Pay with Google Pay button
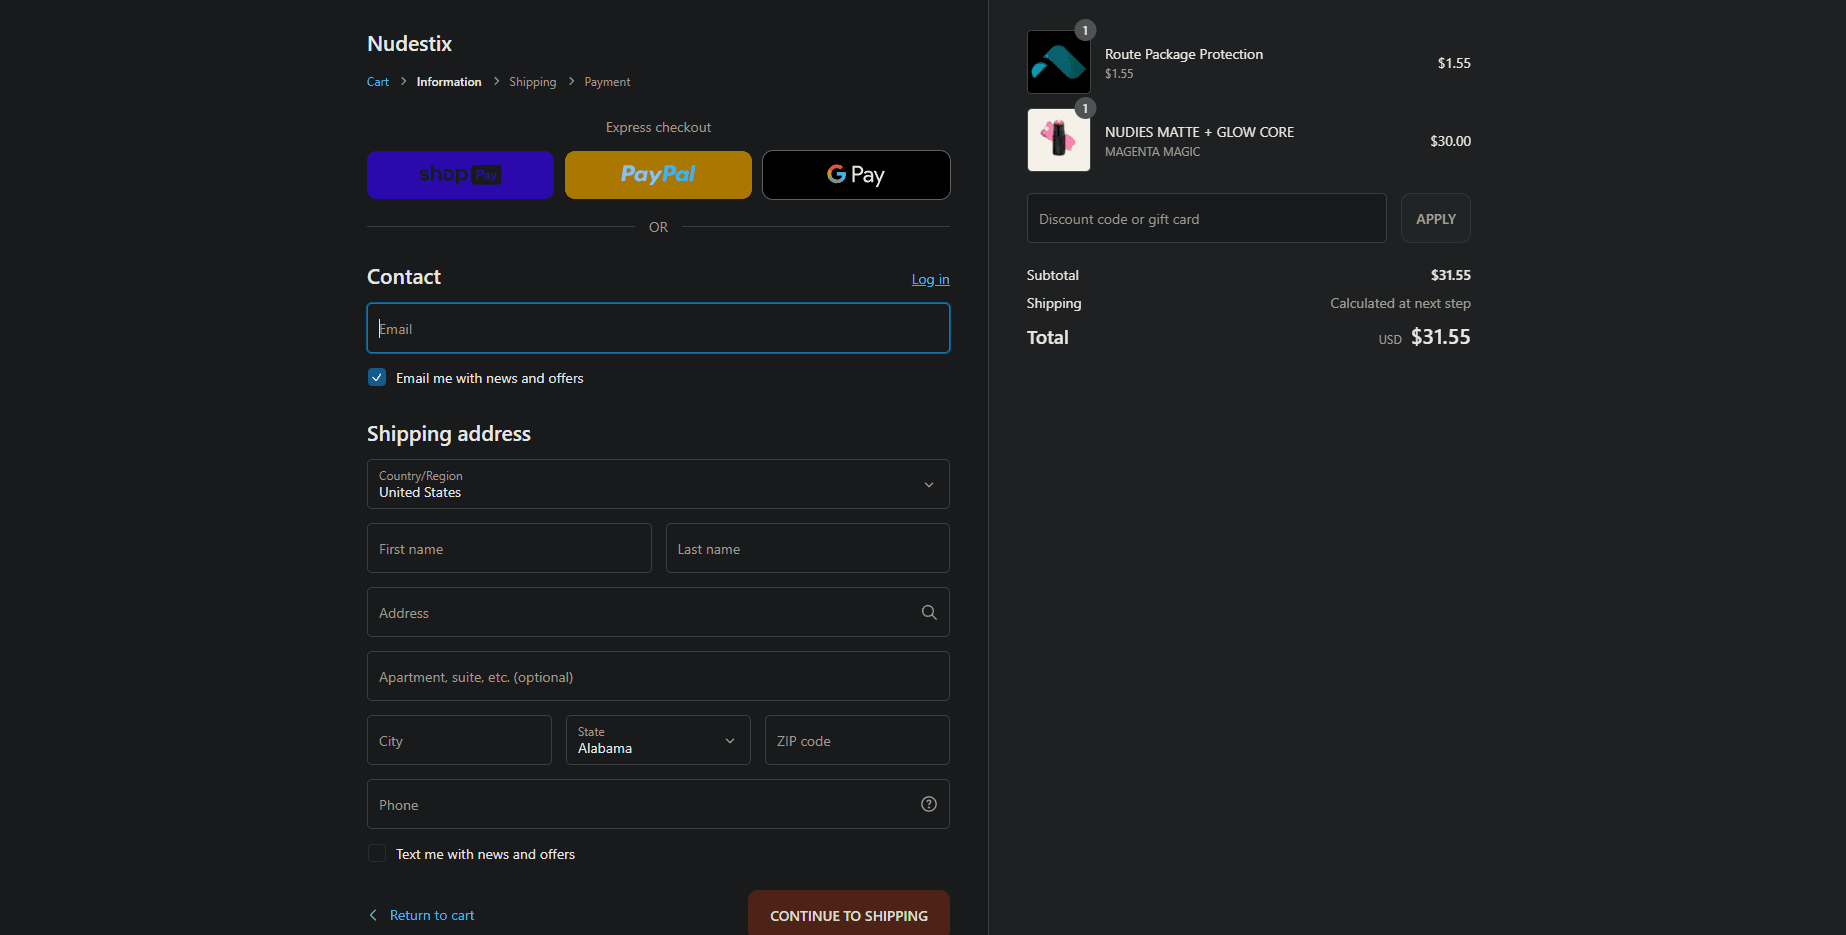Image resolution: width=1846 pixels, height=935 pixels. point(856,175)
